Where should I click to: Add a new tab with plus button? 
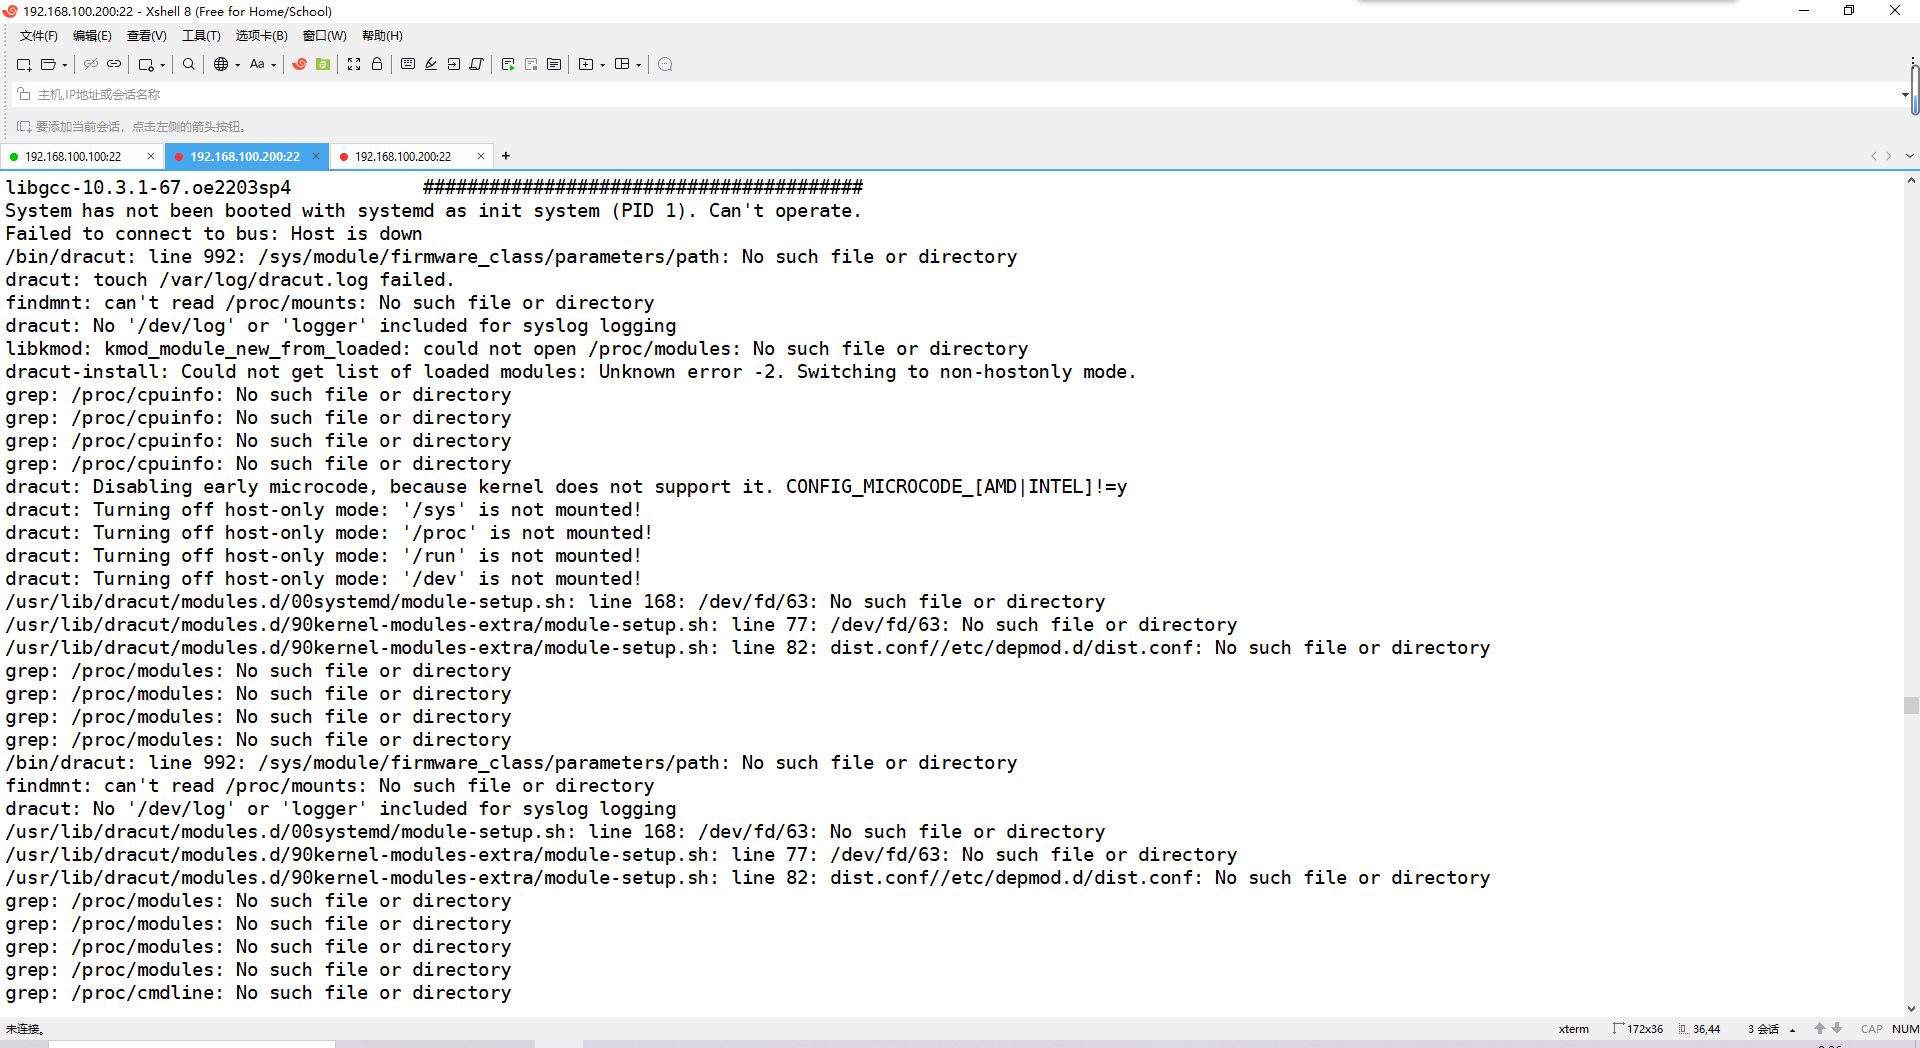coord(506,156)
